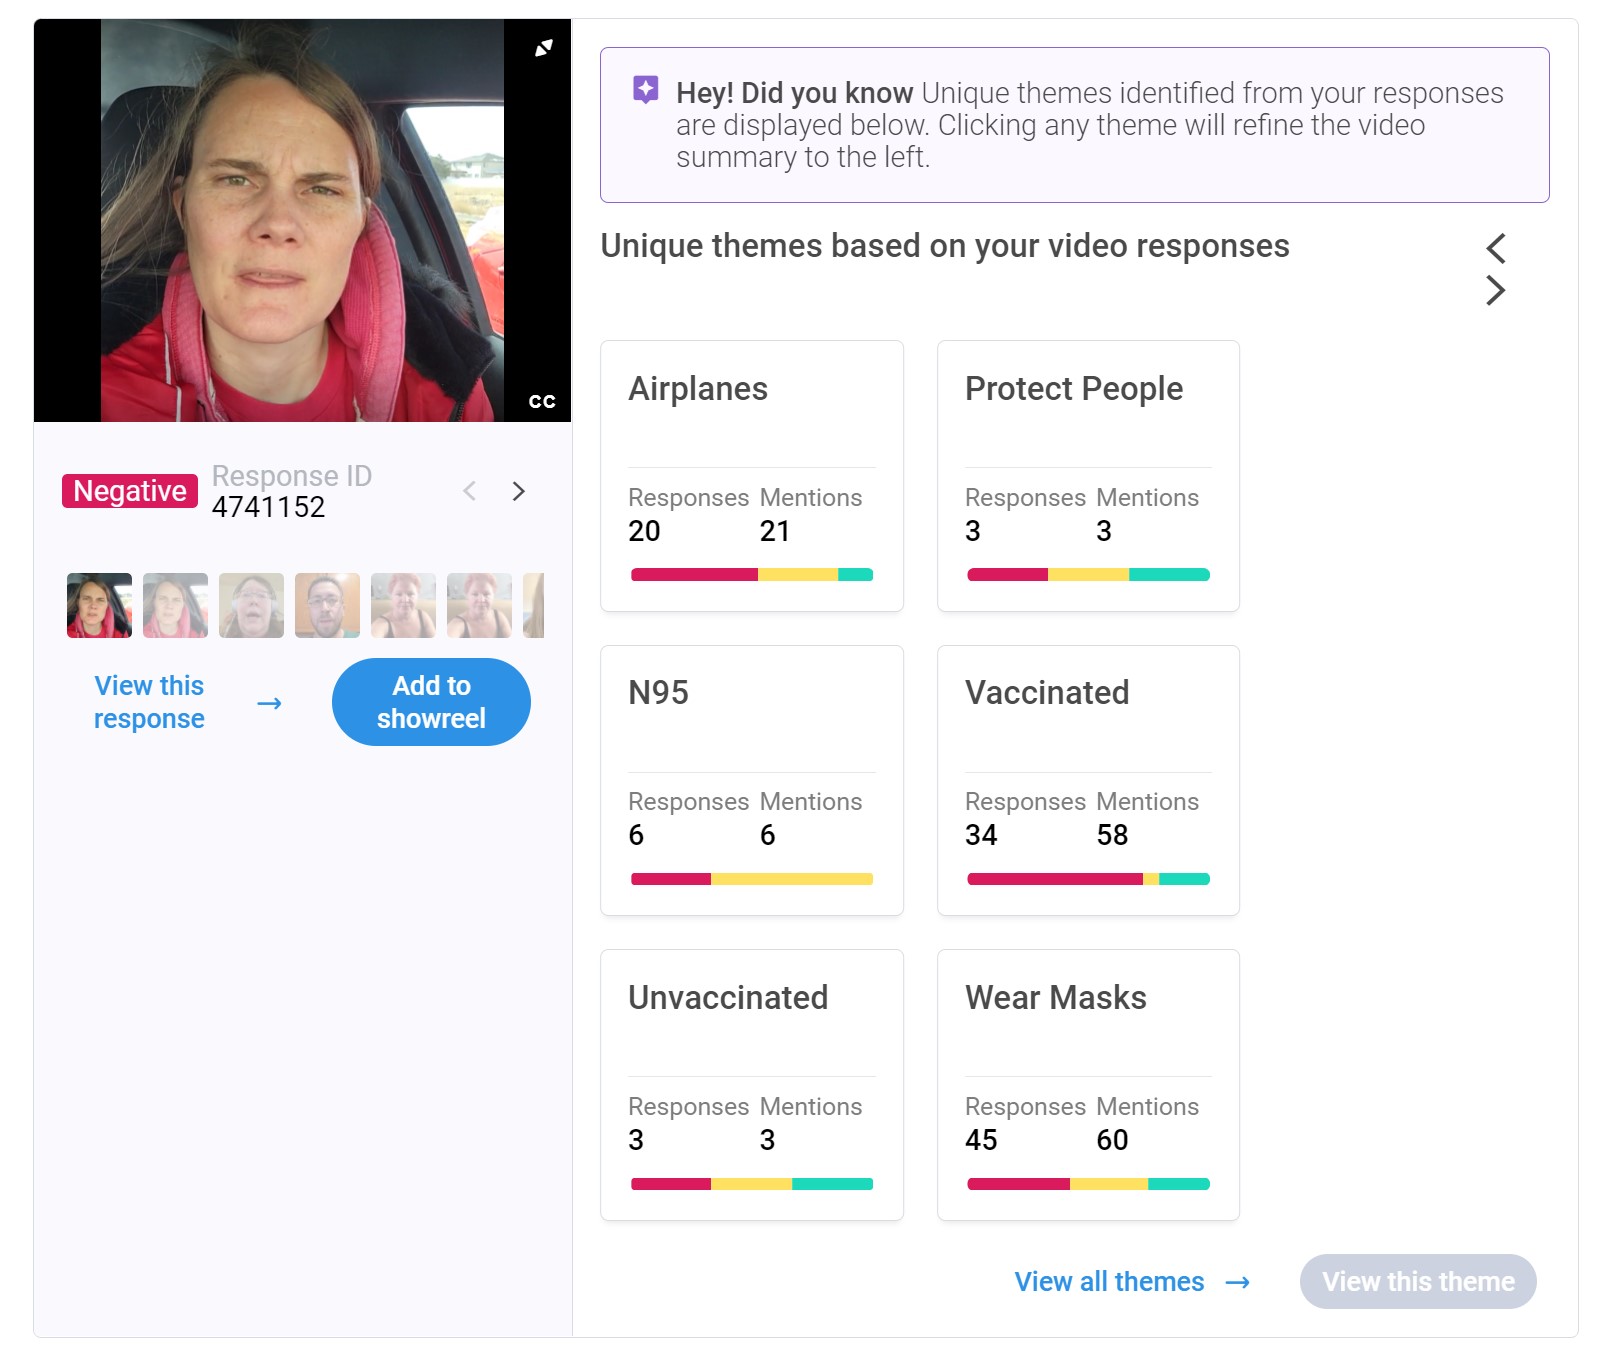Select the man with glasses thumbnail
Viewport: 1618px width, 1358px height.
327,605
